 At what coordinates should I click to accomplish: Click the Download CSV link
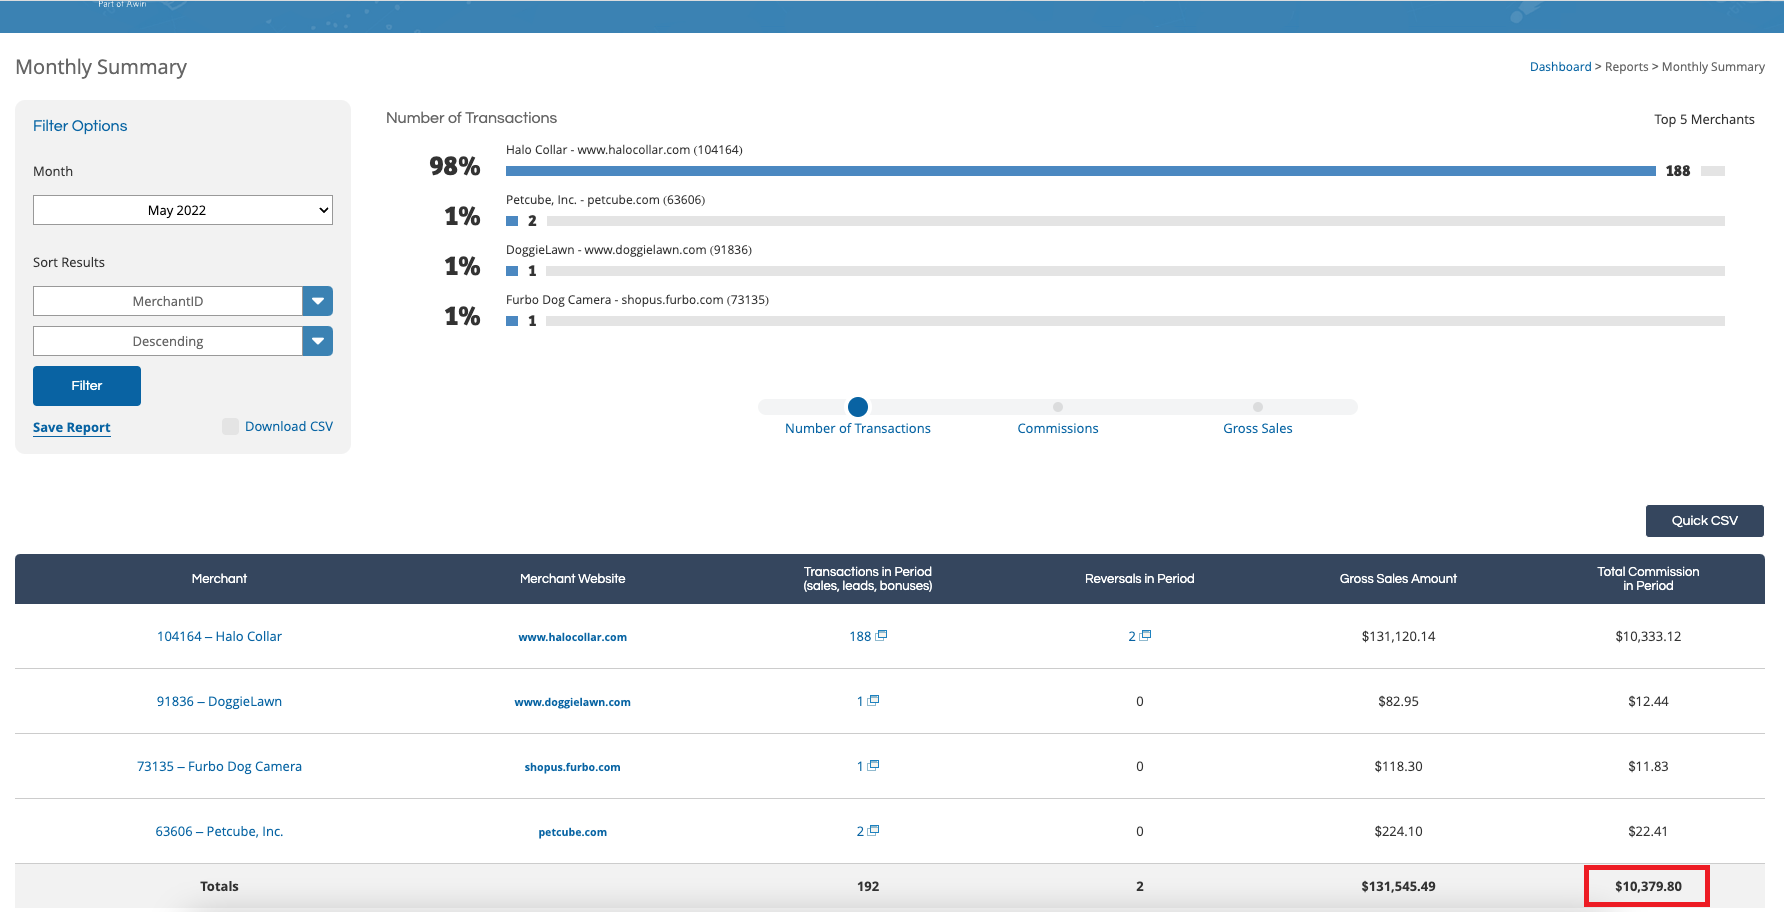pos(289,426)
